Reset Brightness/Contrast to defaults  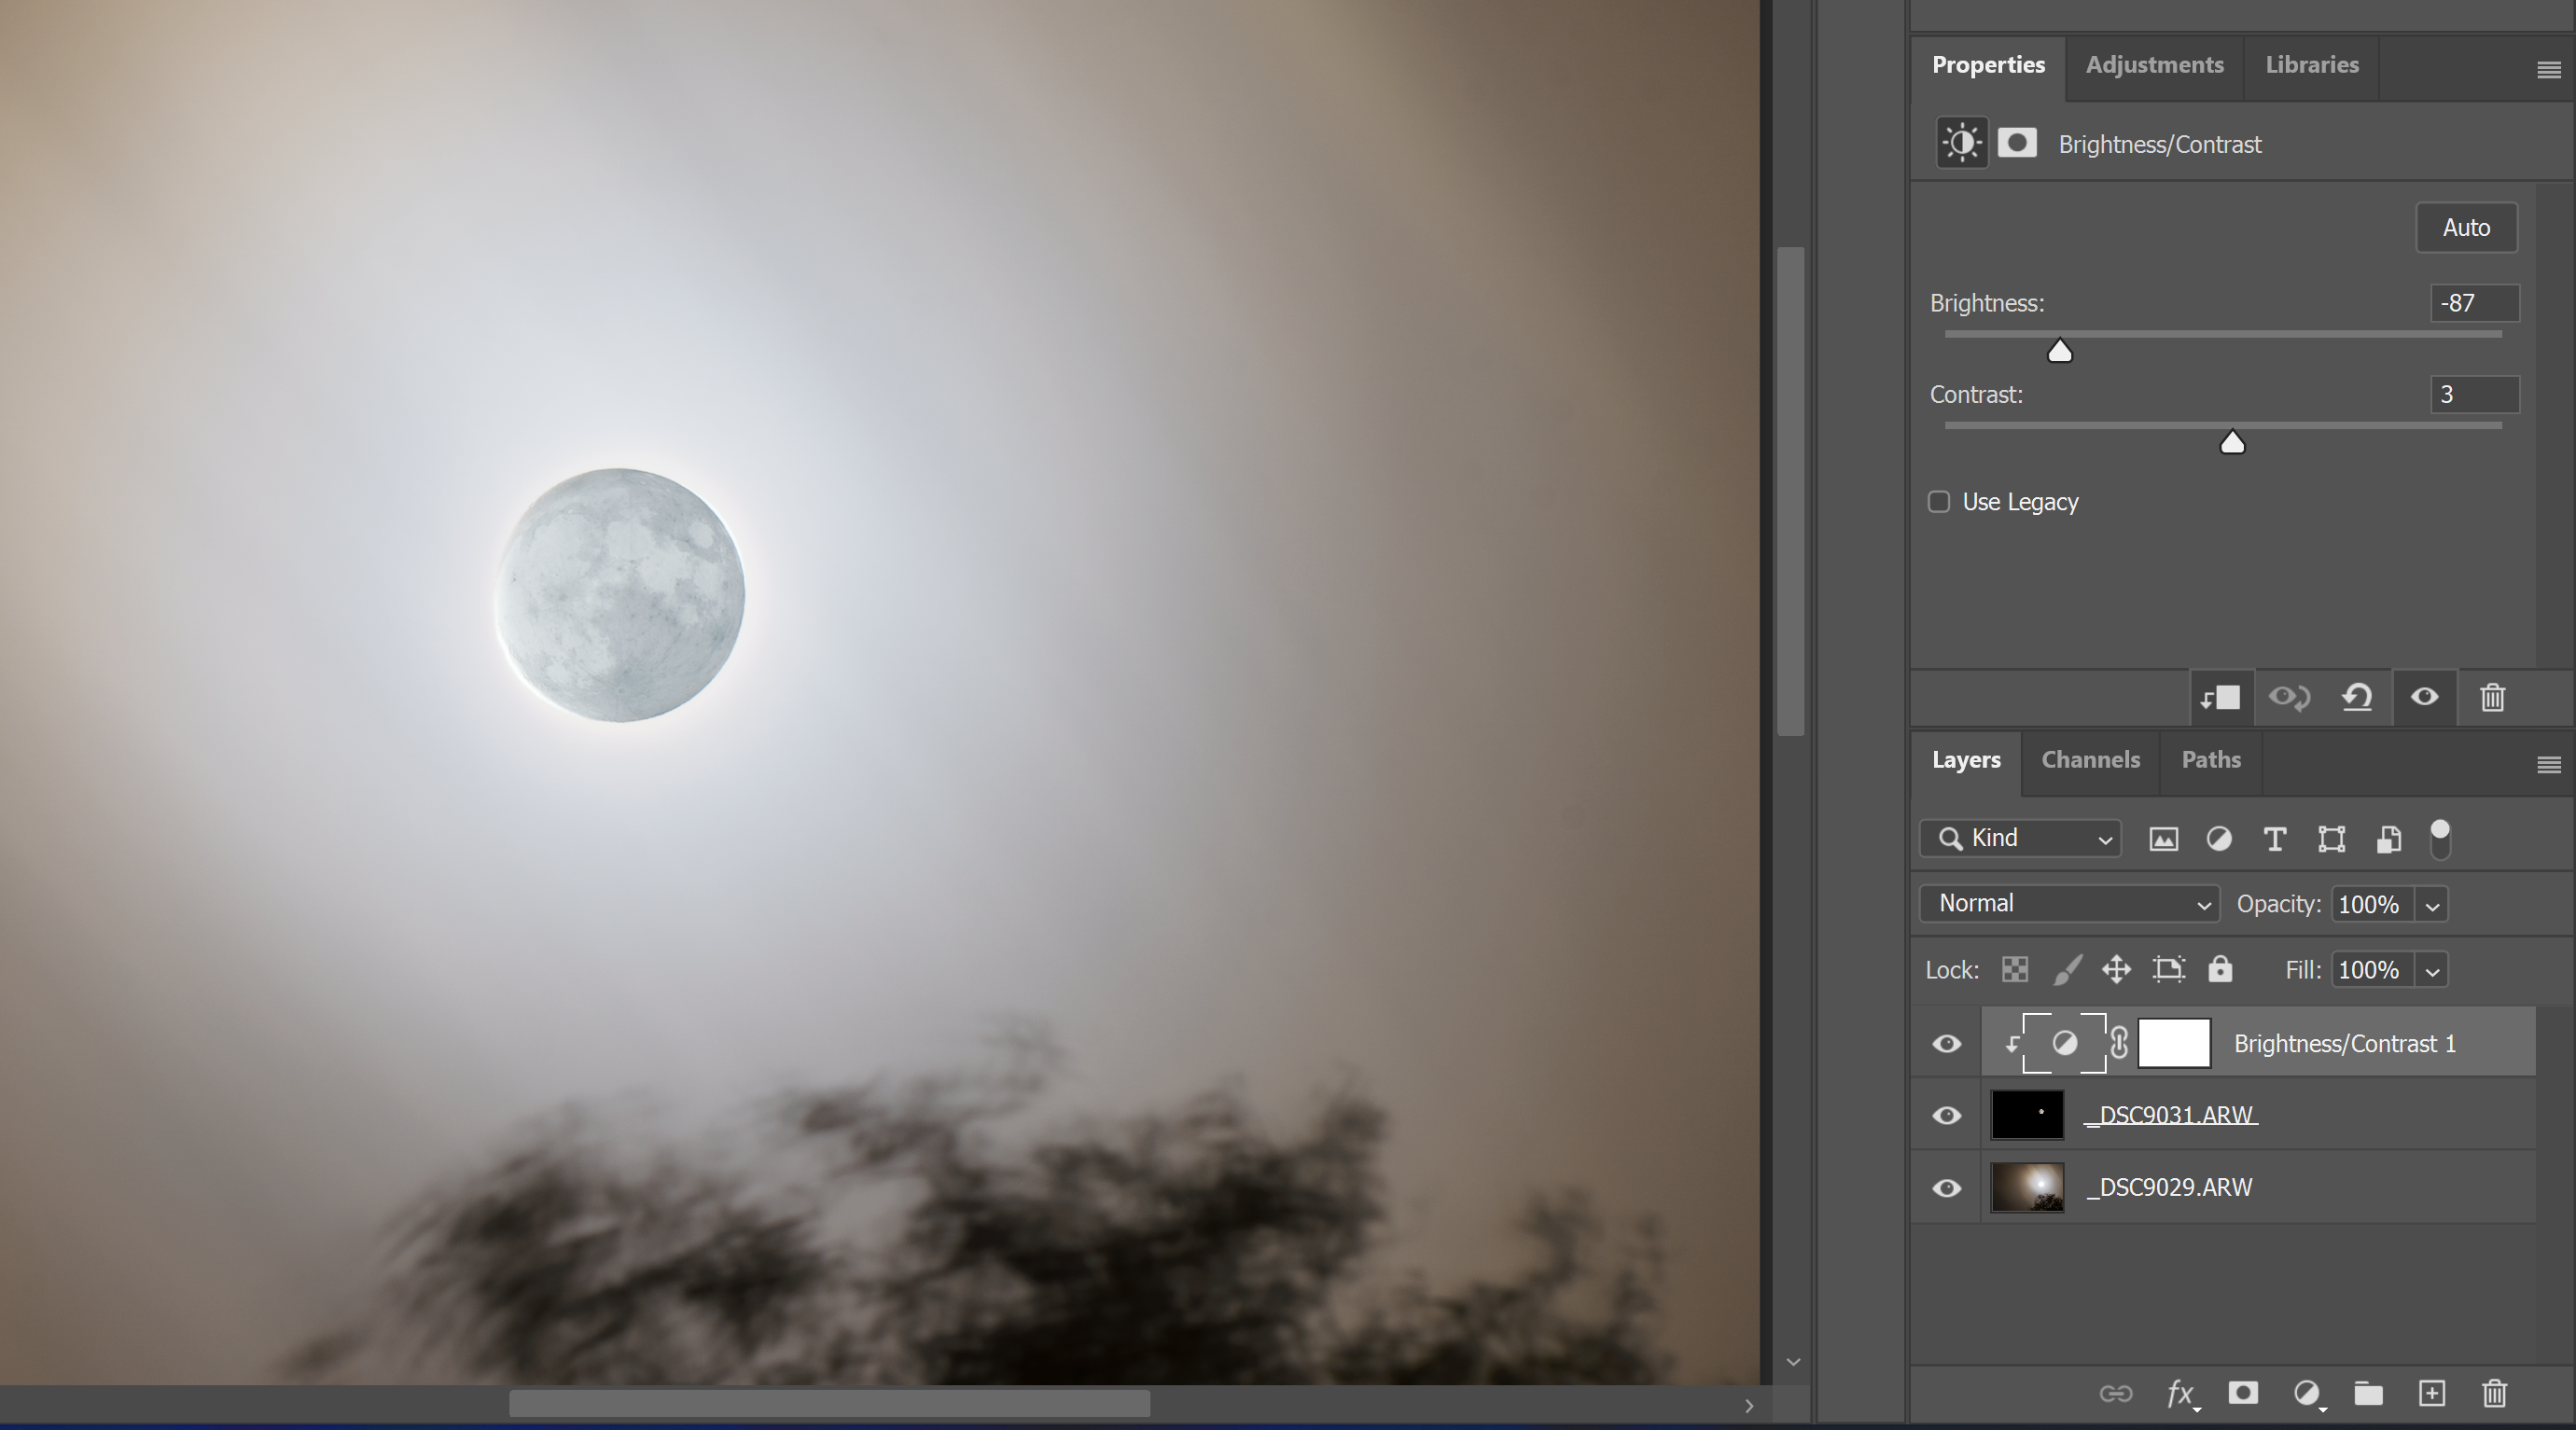2356,698
